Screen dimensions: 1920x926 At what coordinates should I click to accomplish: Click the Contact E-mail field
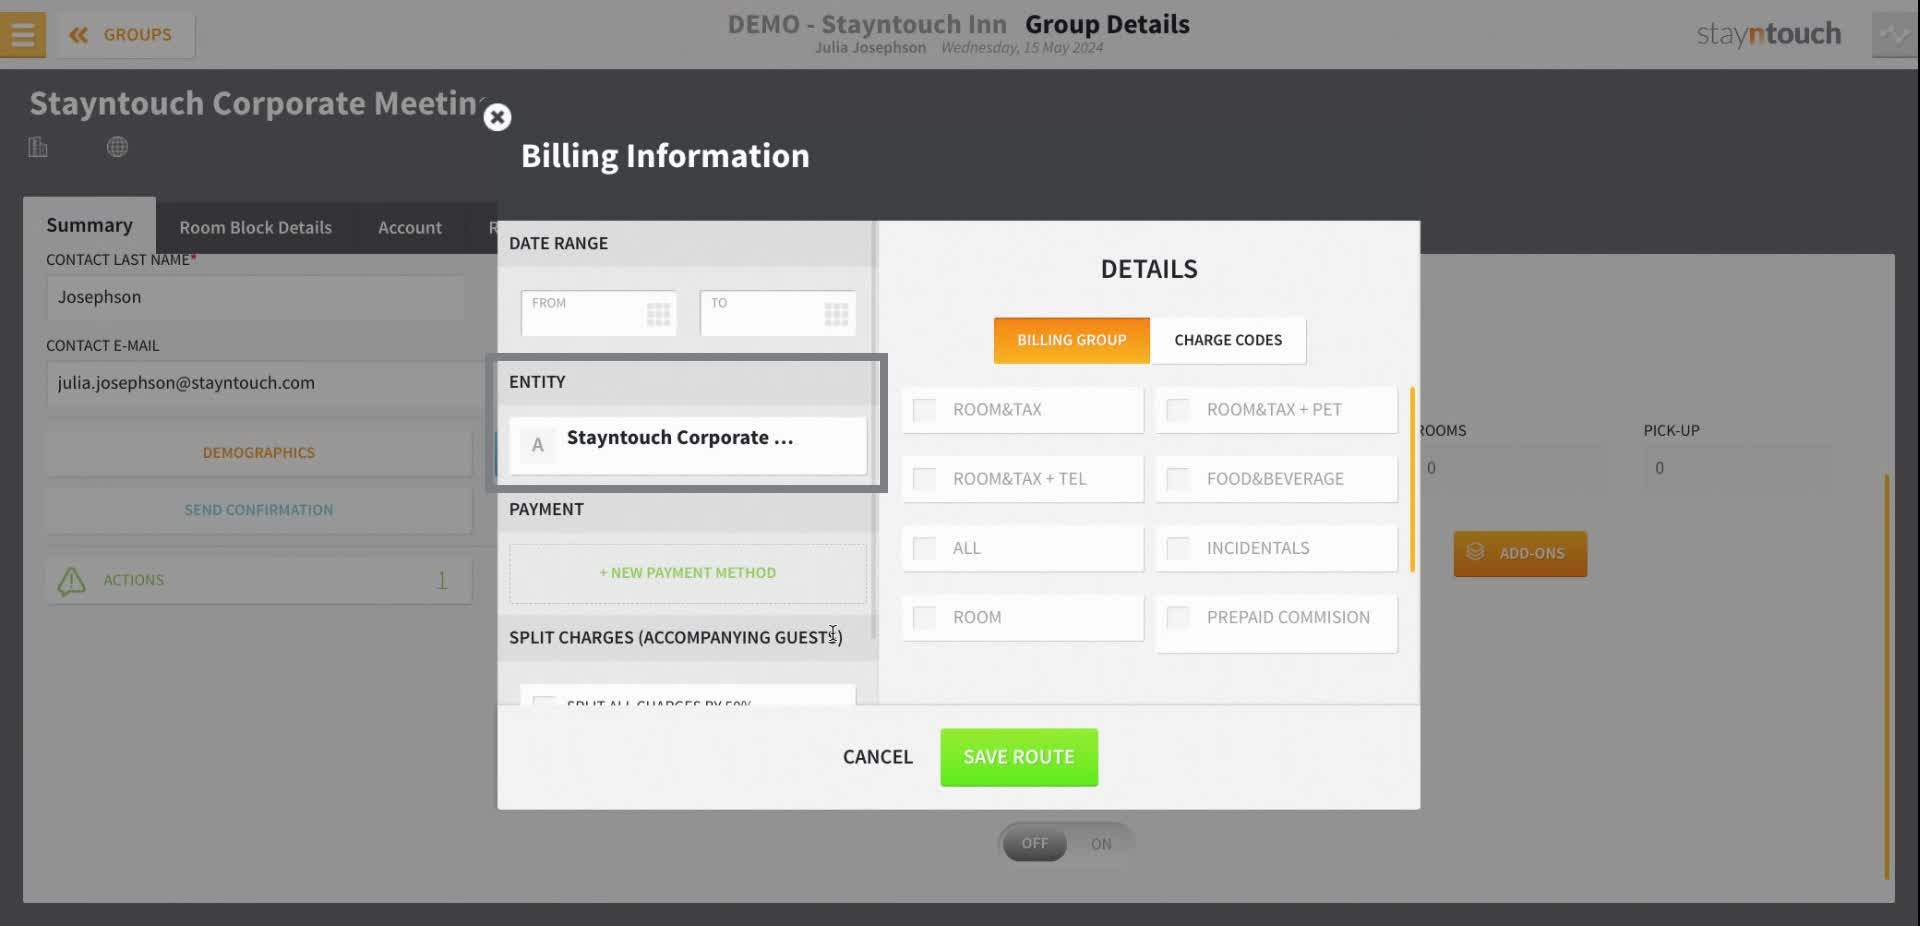point(265,383)
